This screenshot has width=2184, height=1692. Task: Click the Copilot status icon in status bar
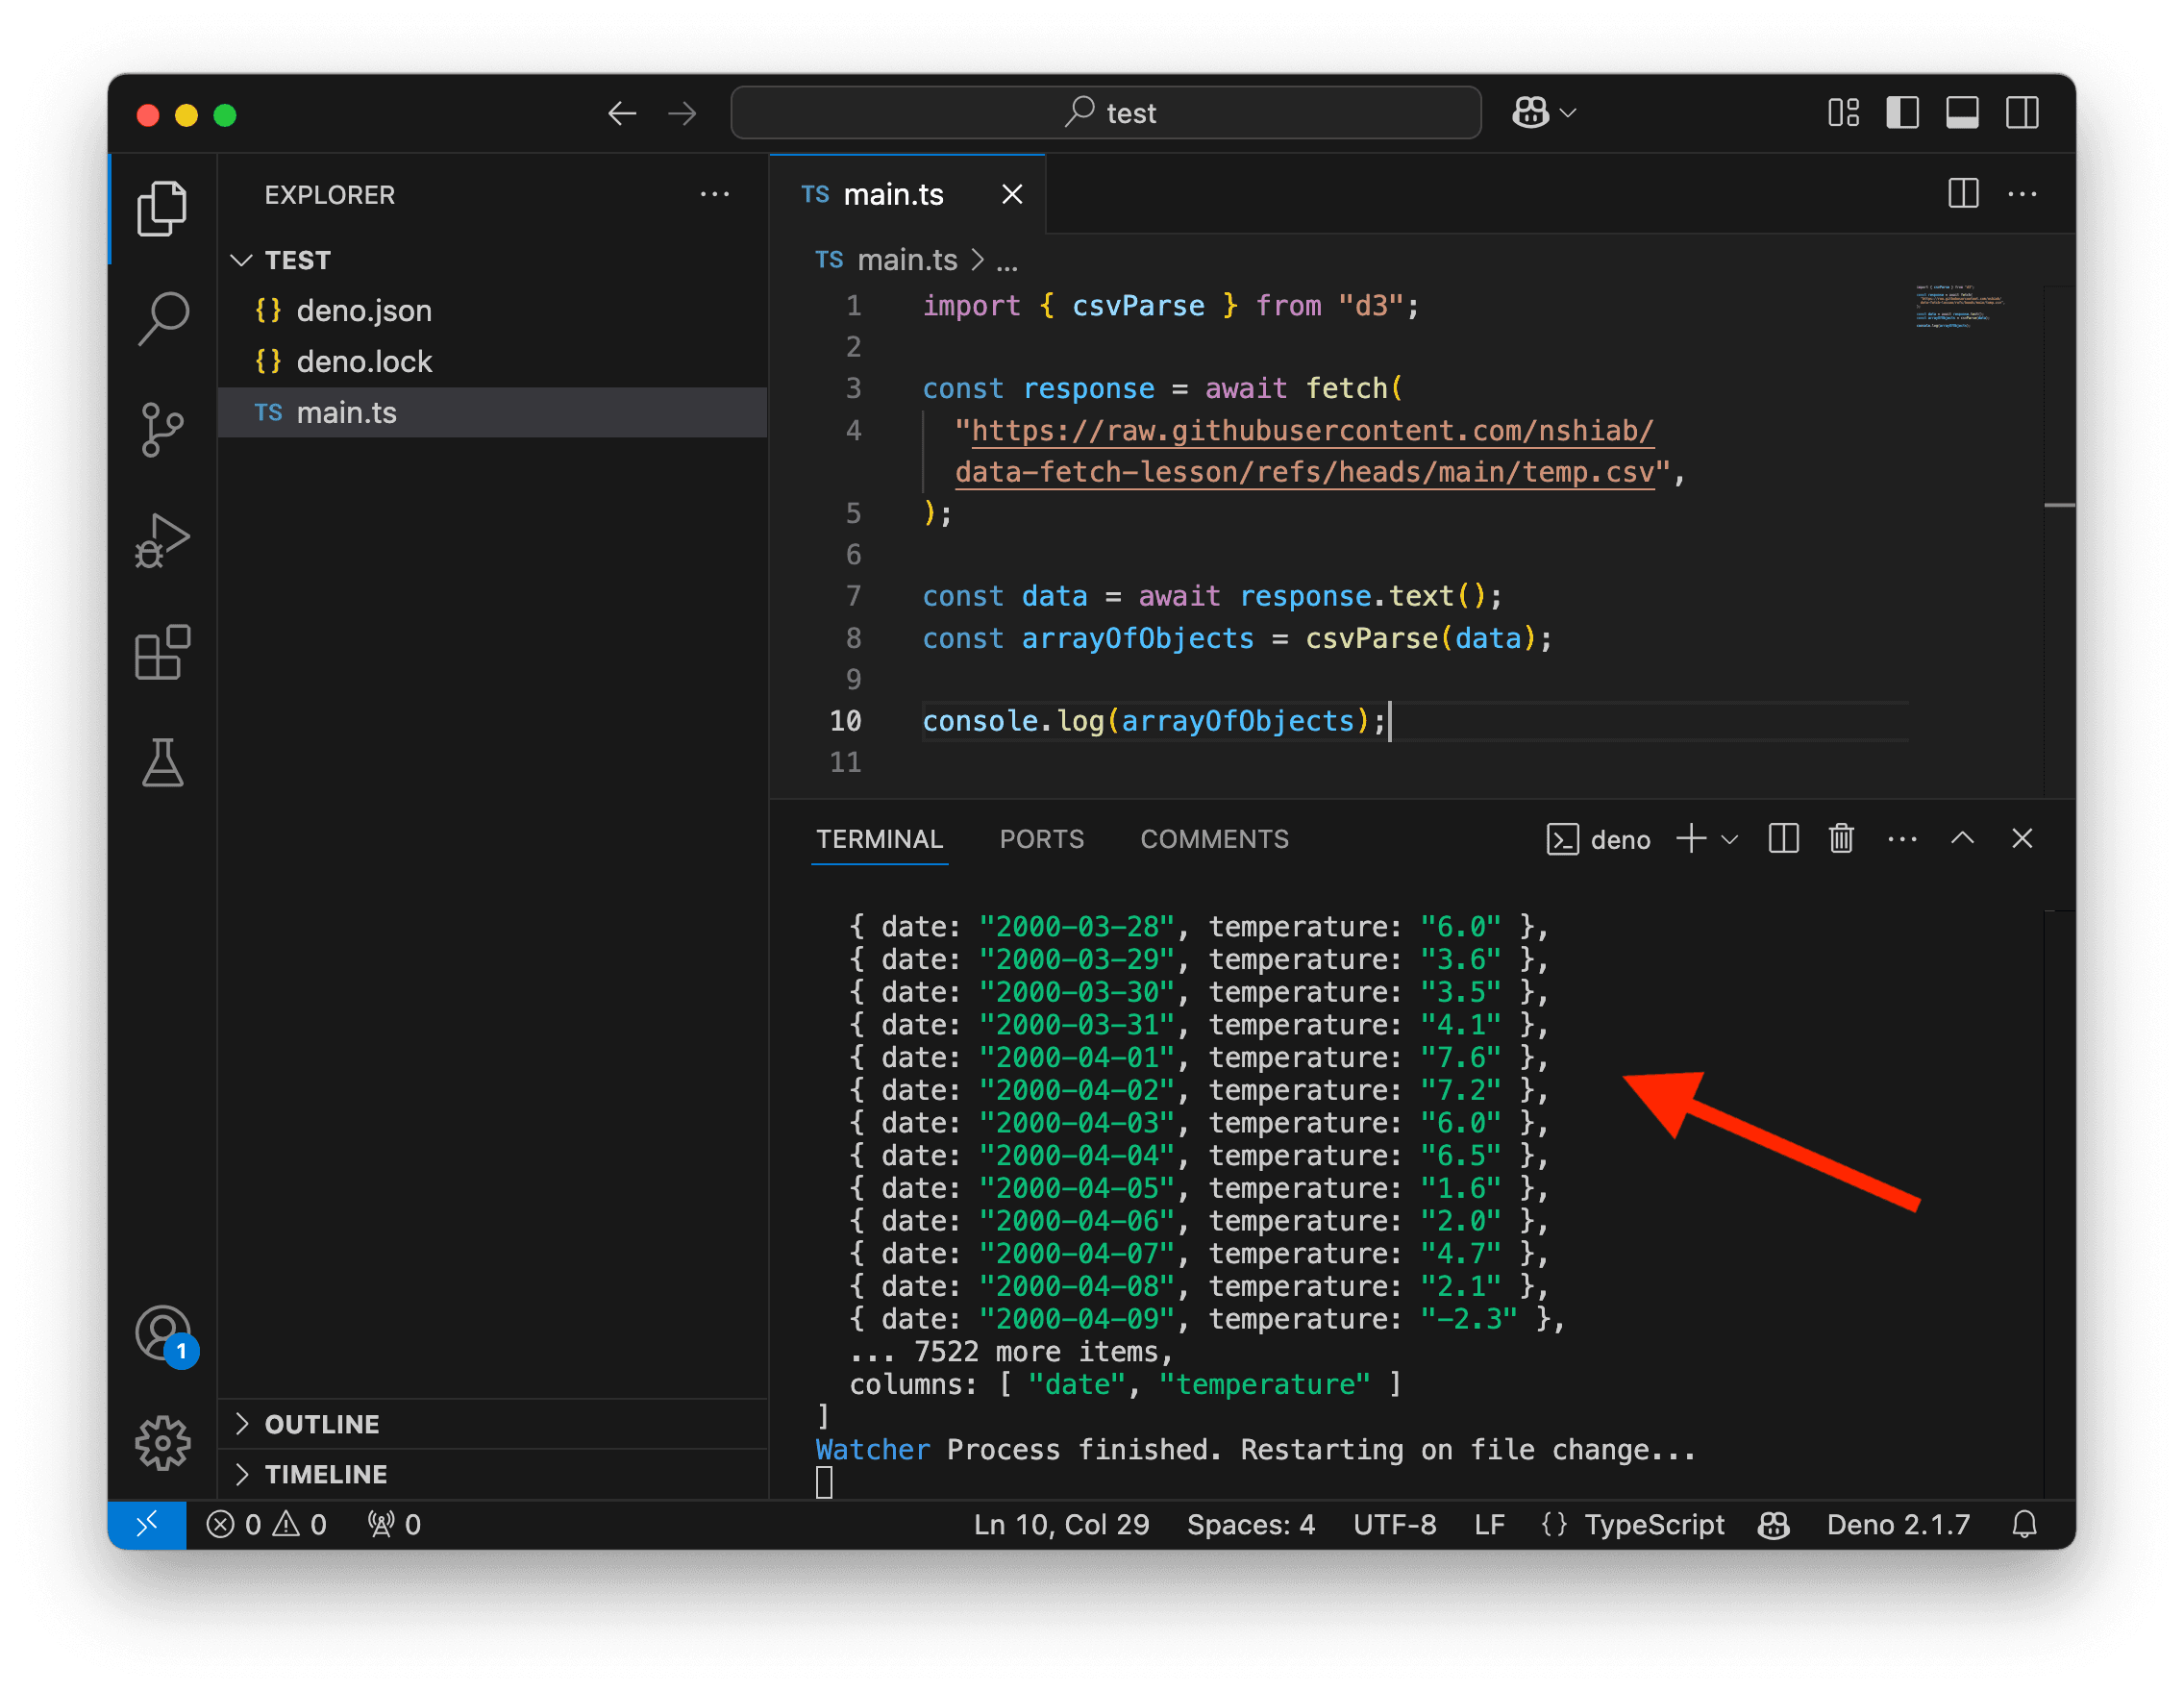coord(1774,1524)
